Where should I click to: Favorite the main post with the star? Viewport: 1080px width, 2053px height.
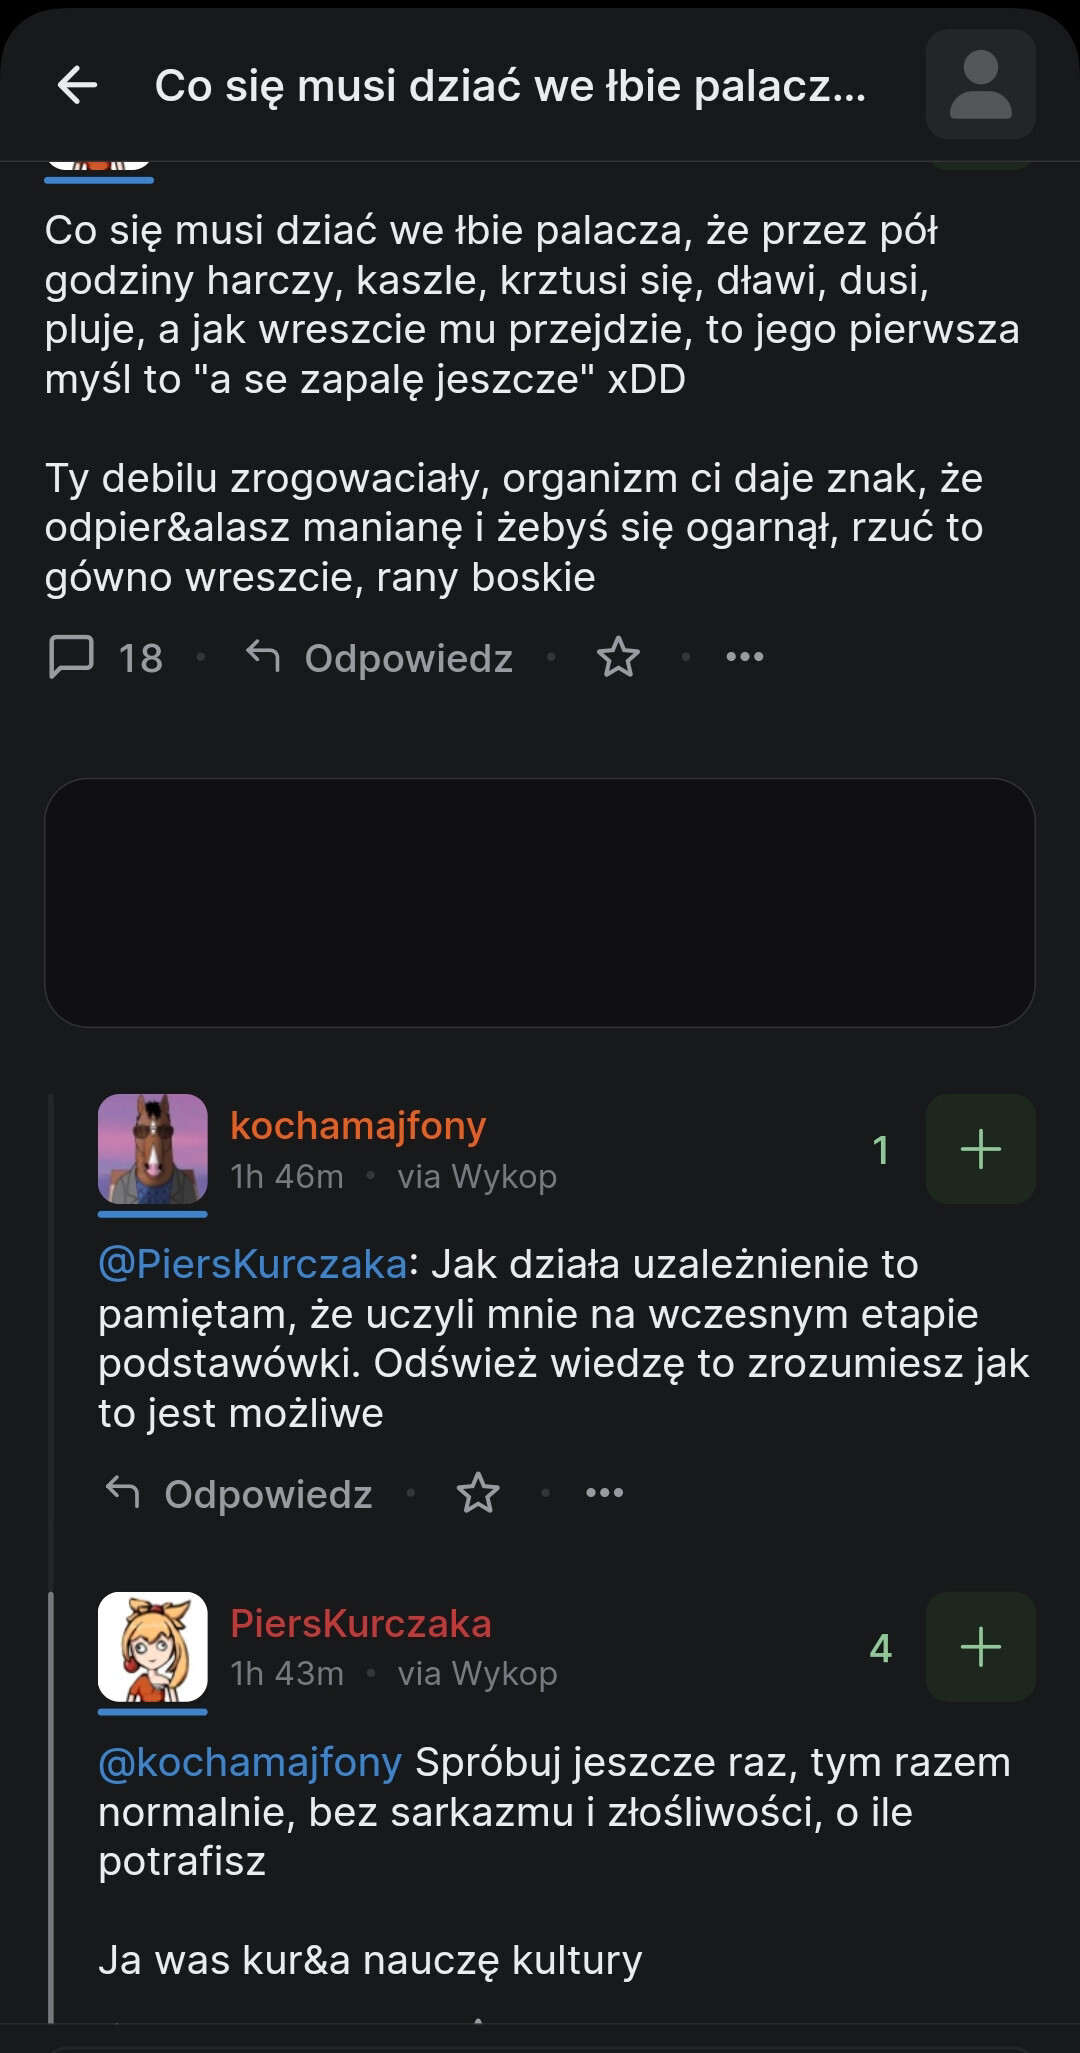coord(617,657)
